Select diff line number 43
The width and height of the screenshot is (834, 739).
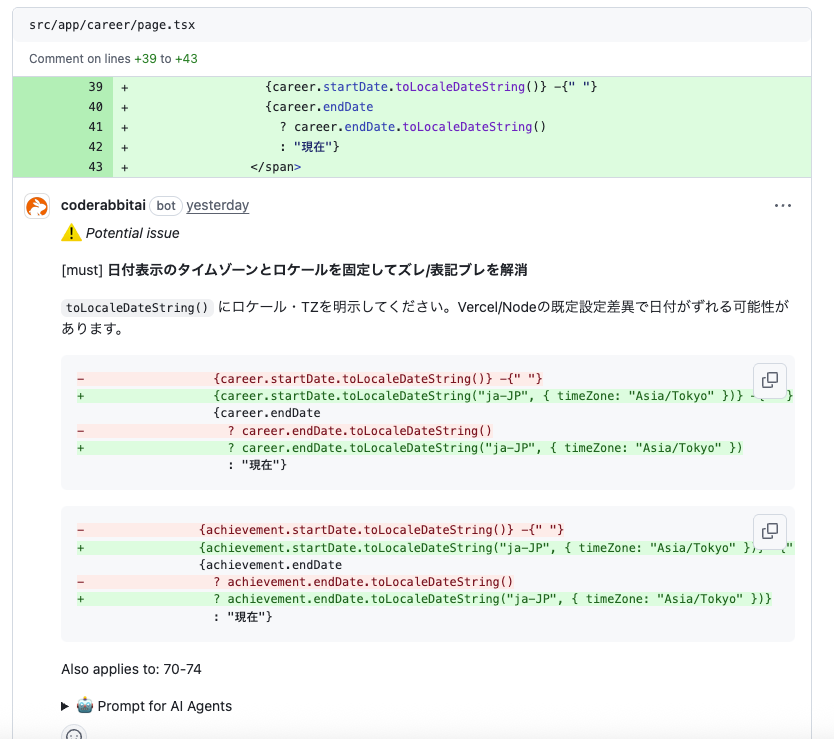tap(96, 167)
